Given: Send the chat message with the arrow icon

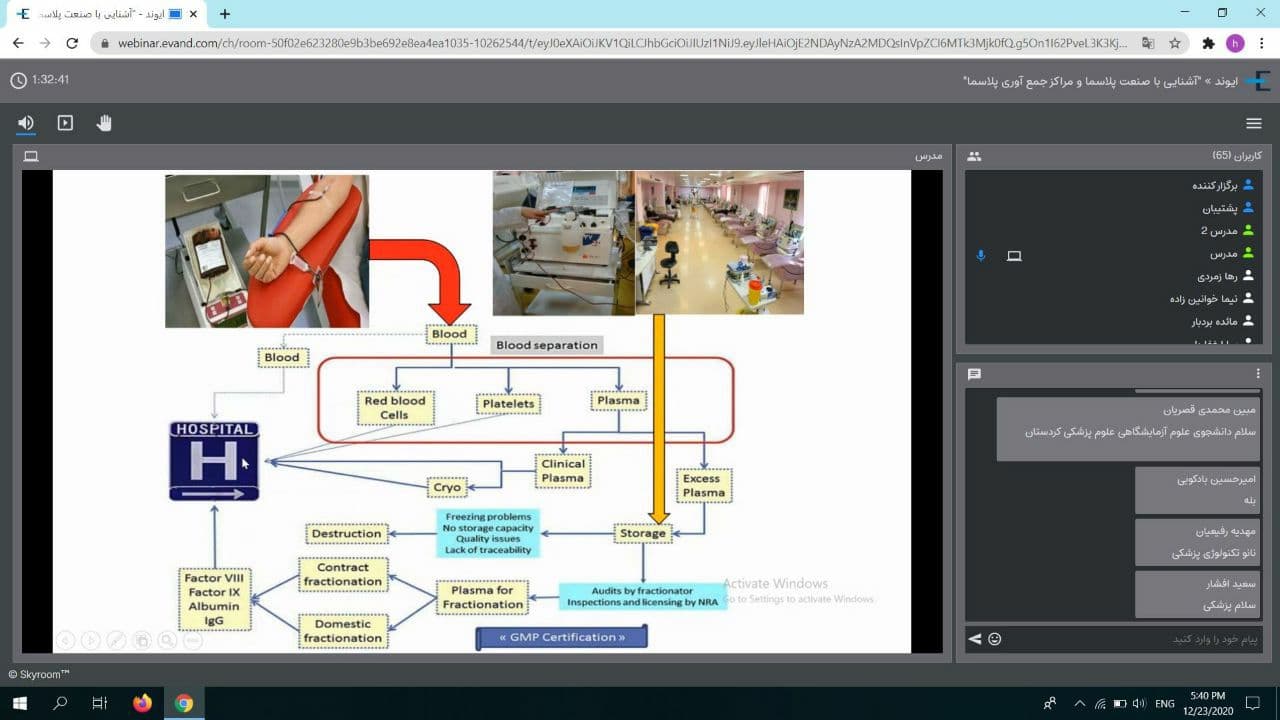Looking at the screenshot, I should tap(974, 639).
